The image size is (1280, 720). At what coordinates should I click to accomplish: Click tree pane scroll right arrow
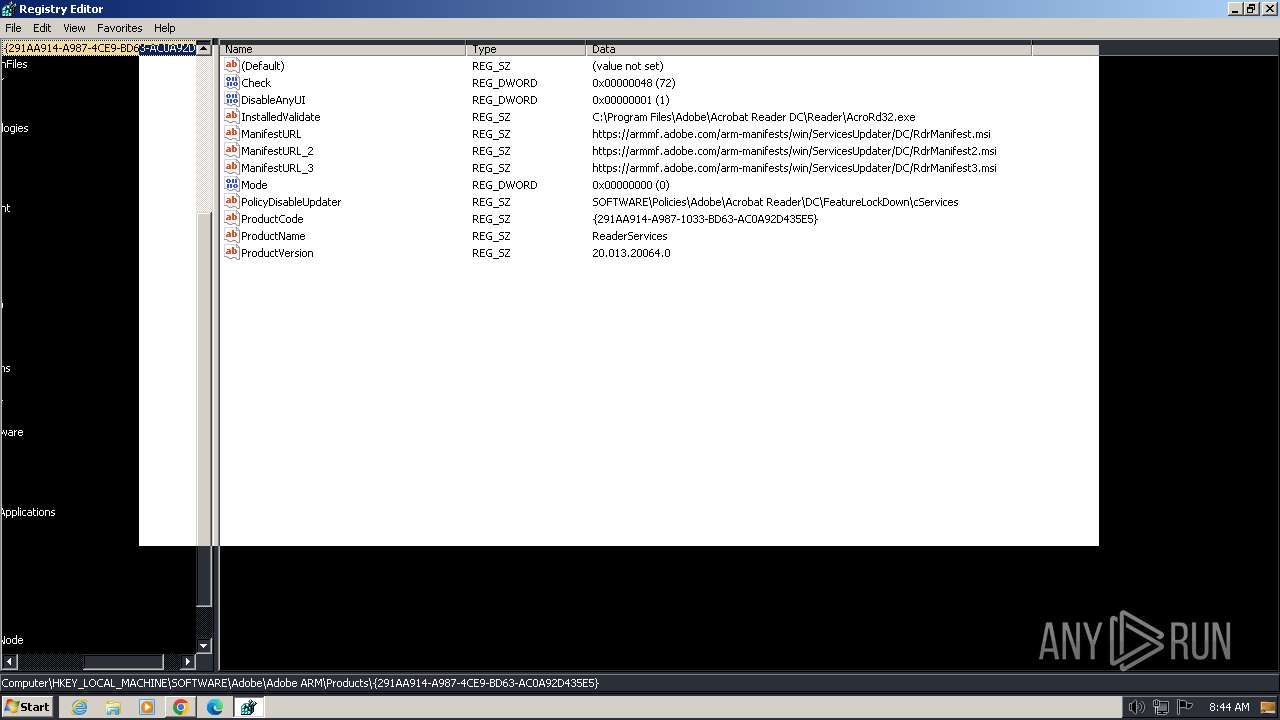tap(187, 662)
